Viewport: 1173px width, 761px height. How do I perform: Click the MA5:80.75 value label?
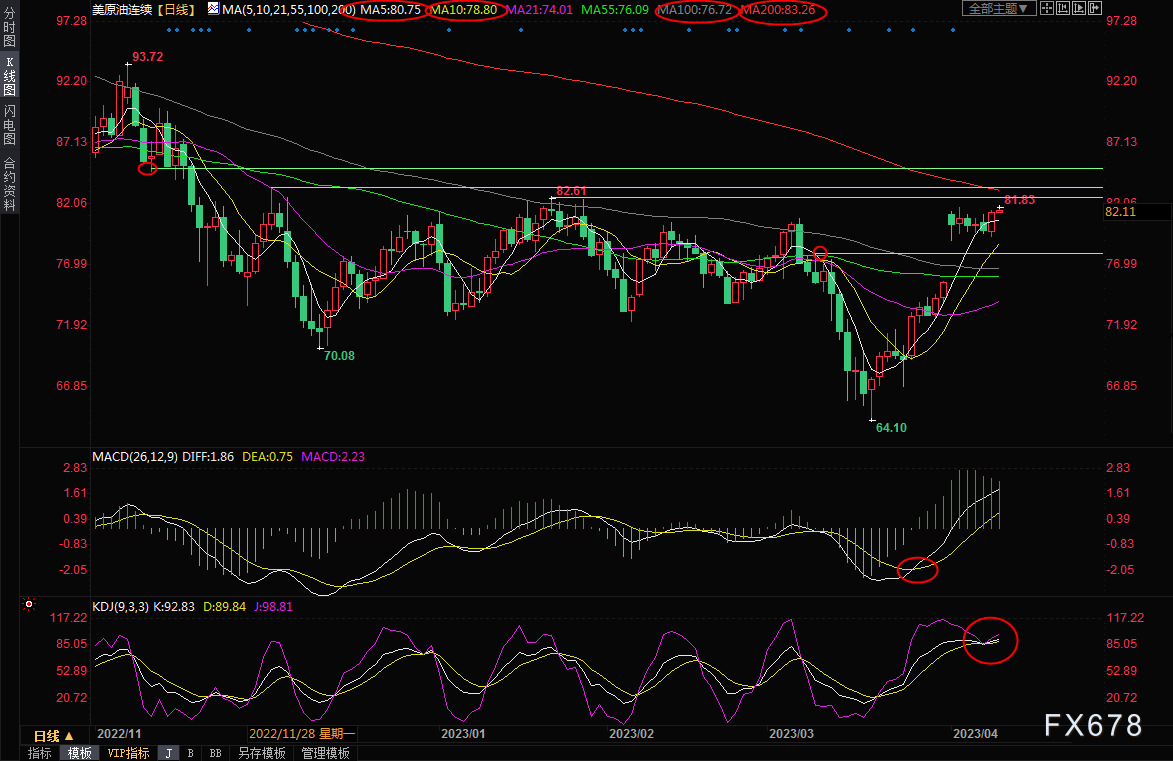coord(391,10)
